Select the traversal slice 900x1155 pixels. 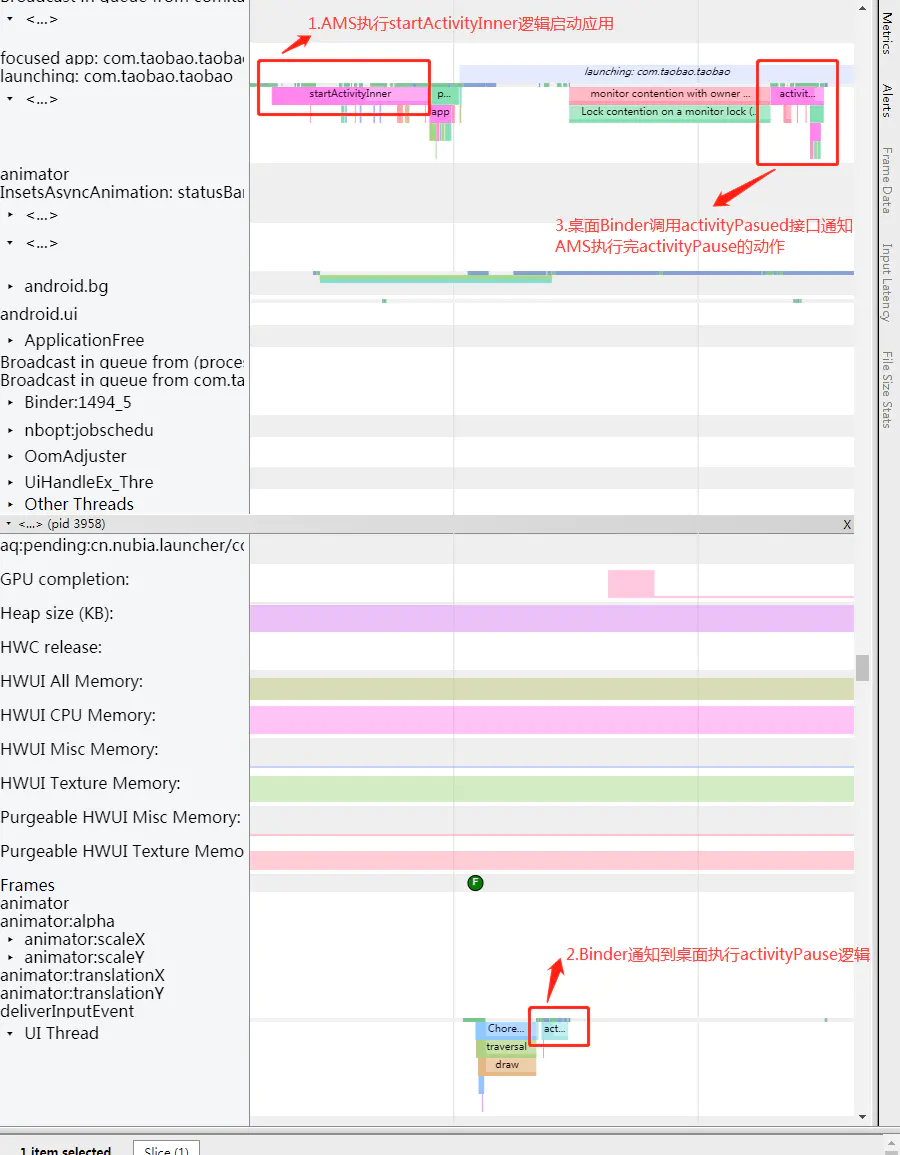(x=506, y=1047)
